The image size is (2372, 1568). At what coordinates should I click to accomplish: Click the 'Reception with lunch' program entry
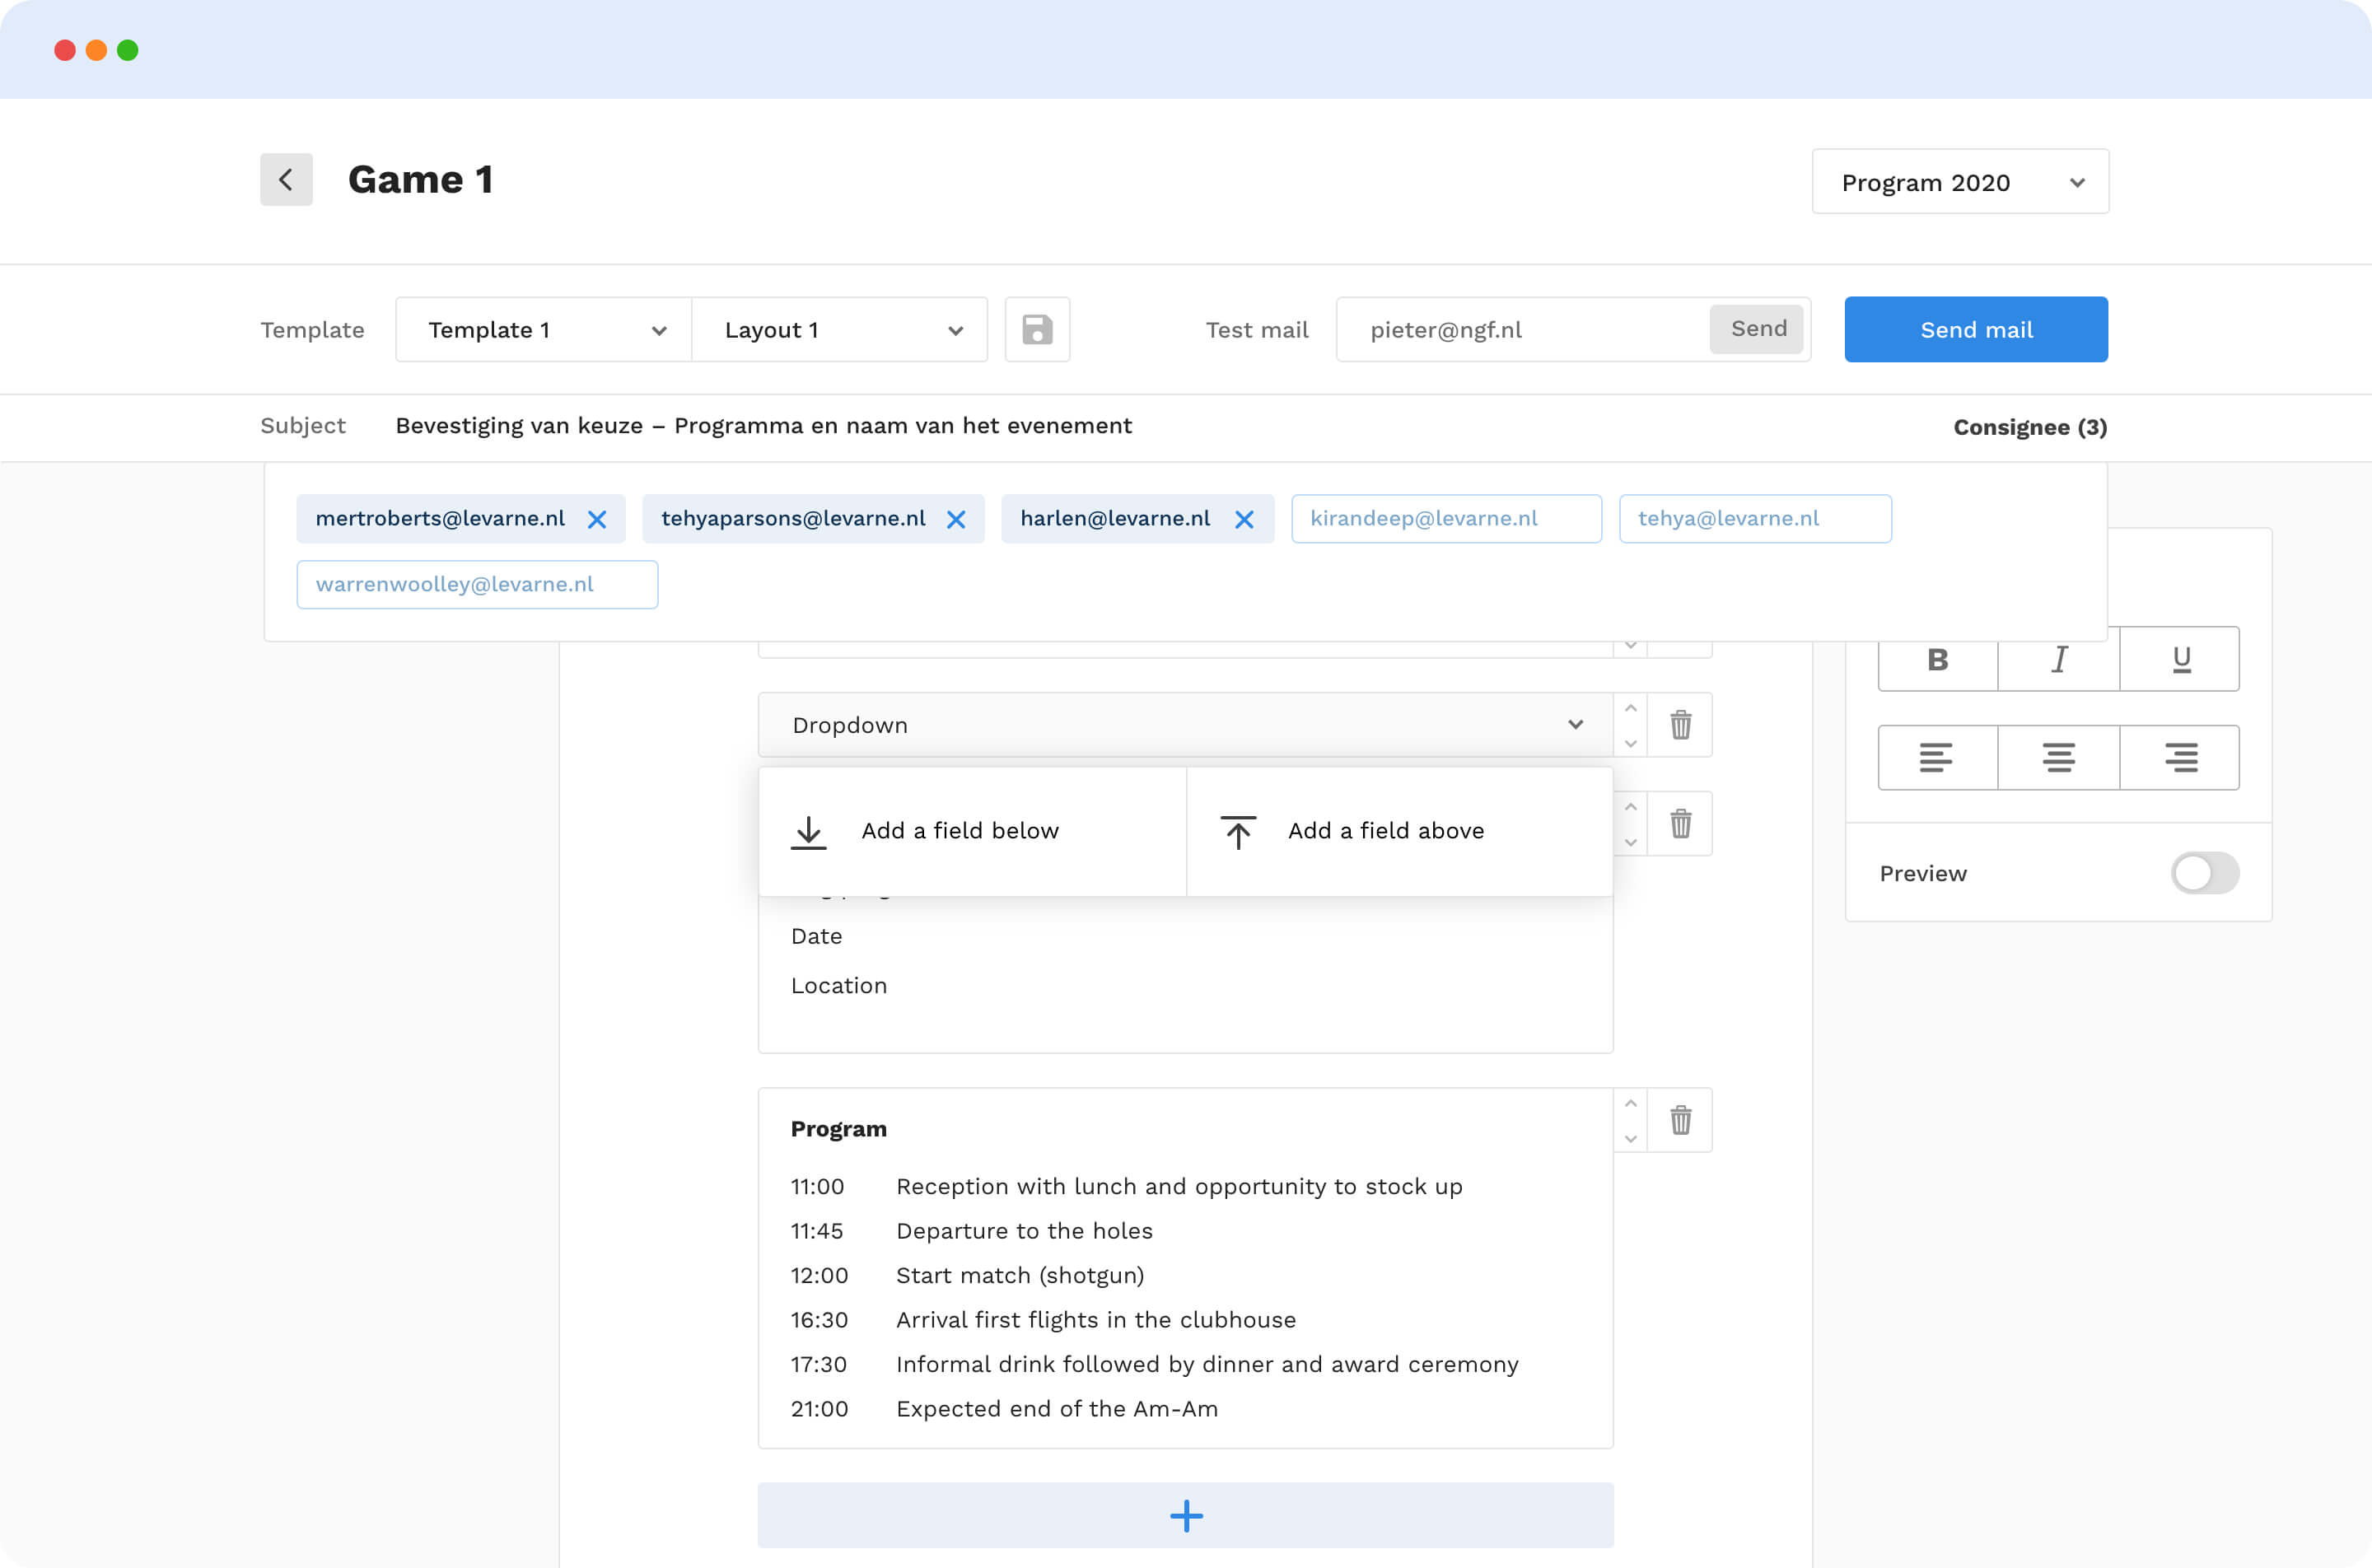(x=1179, y=1187)
